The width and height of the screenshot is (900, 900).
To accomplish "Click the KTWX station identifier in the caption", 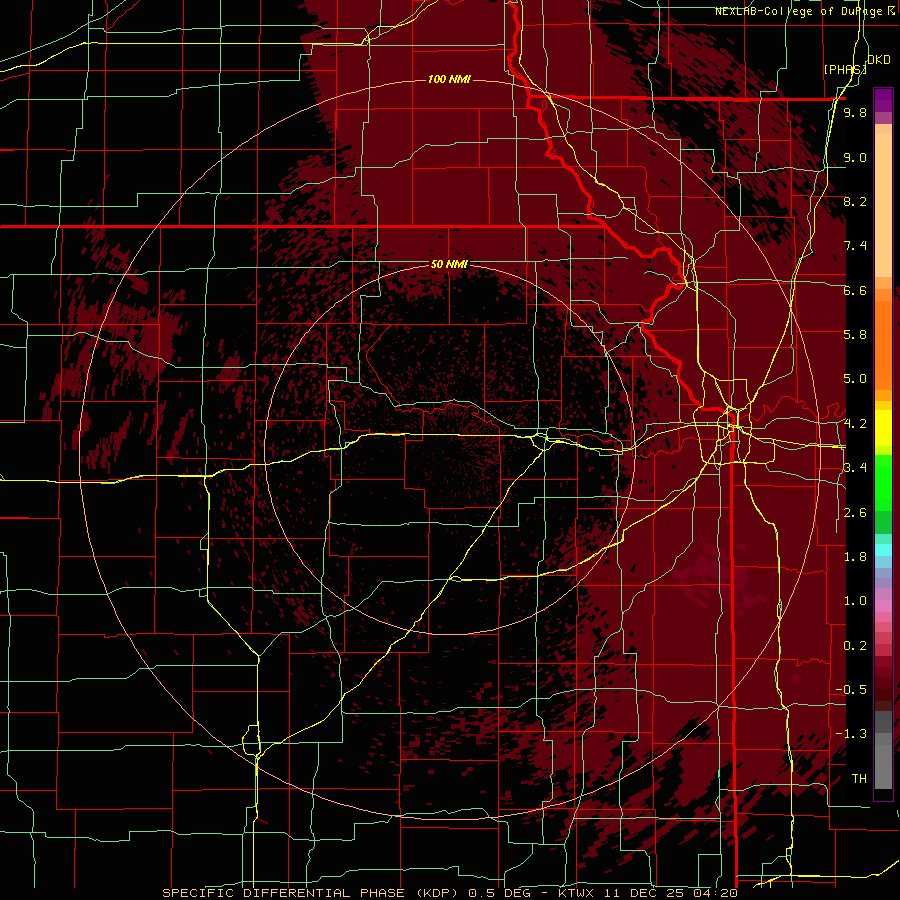I will 578,893.
